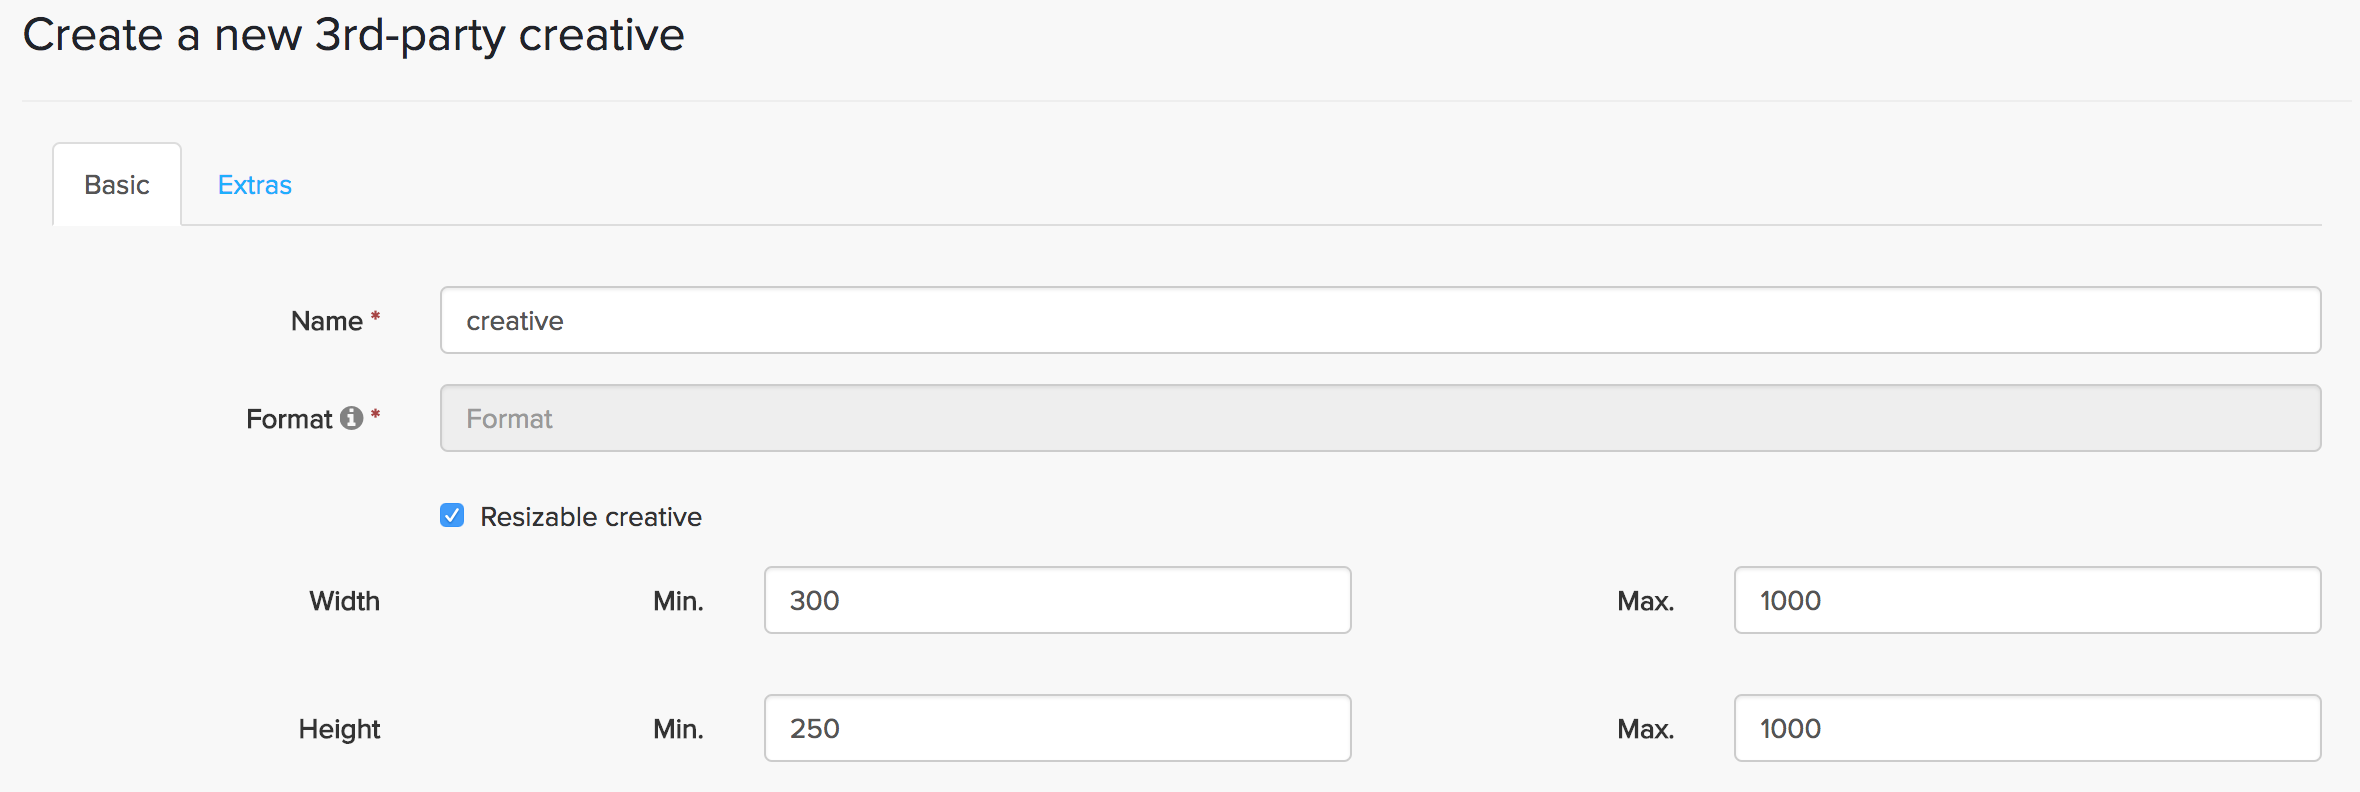Screen dimensions: 2360x792
Task: Click the Resizable creative label text
Action: 590,517
